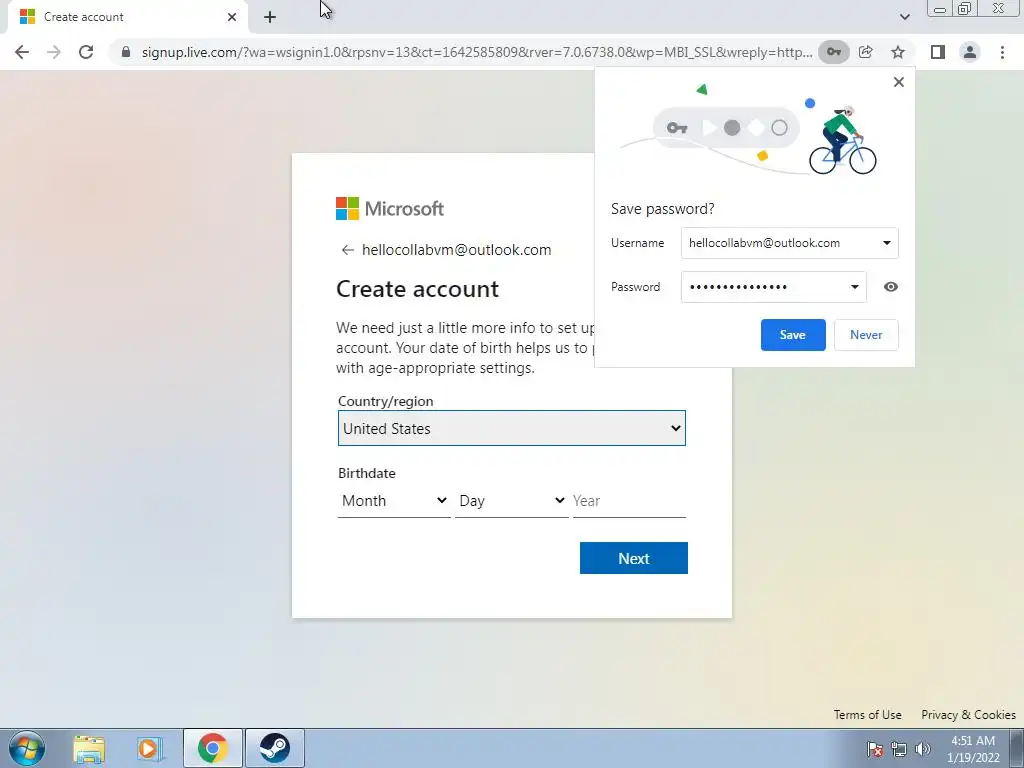Open Chrome's side panel icon
This screenshot has width=1024, height=768.
point(938,52)
